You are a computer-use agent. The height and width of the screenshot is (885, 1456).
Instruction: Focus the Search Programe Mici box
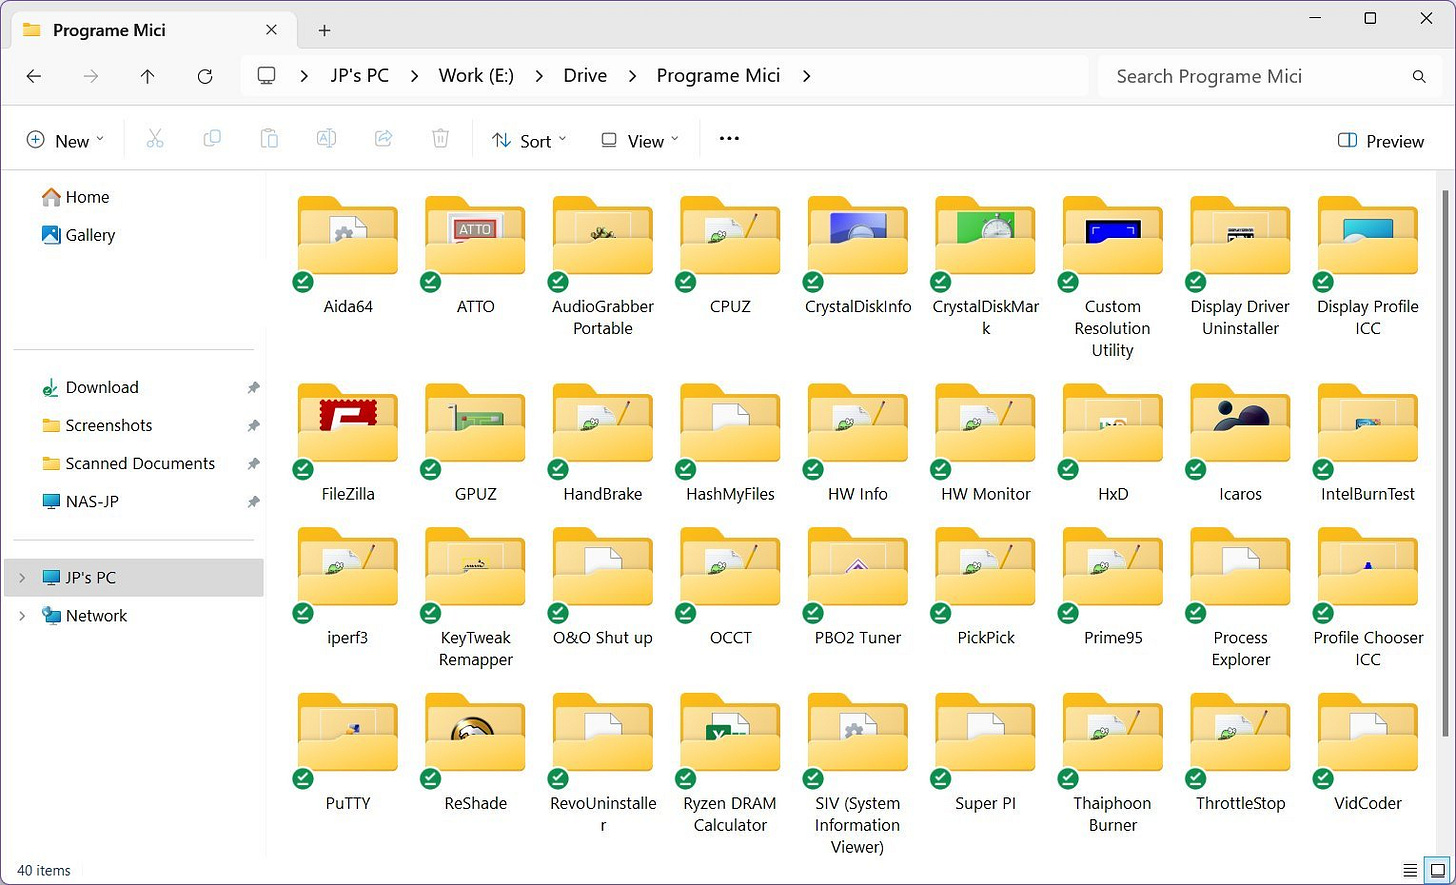pos(1272,76)
